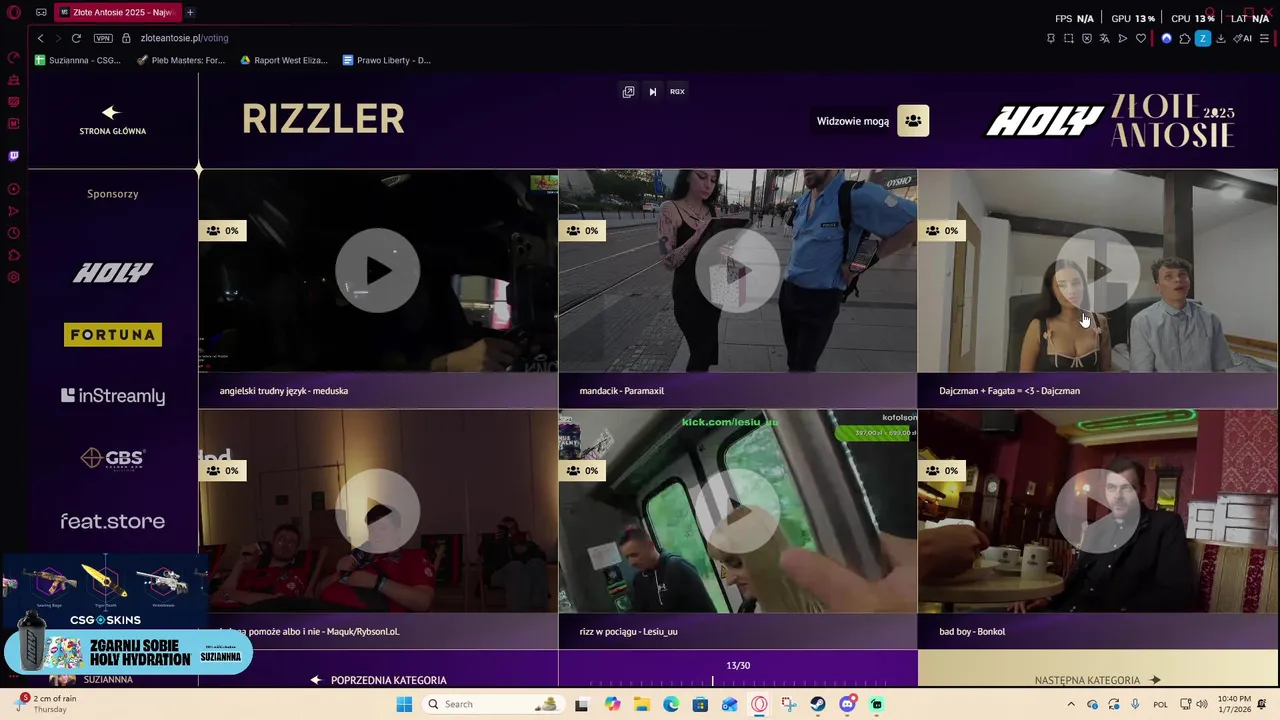This screenshot has height=720, width=1280.
Task: Open the Pleb Masters bookmark
Action: click(x=181, y=60)
